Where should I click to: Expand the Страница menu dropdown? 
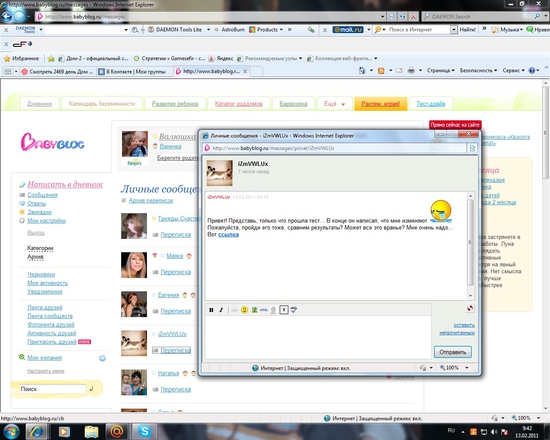click(441, 71)
